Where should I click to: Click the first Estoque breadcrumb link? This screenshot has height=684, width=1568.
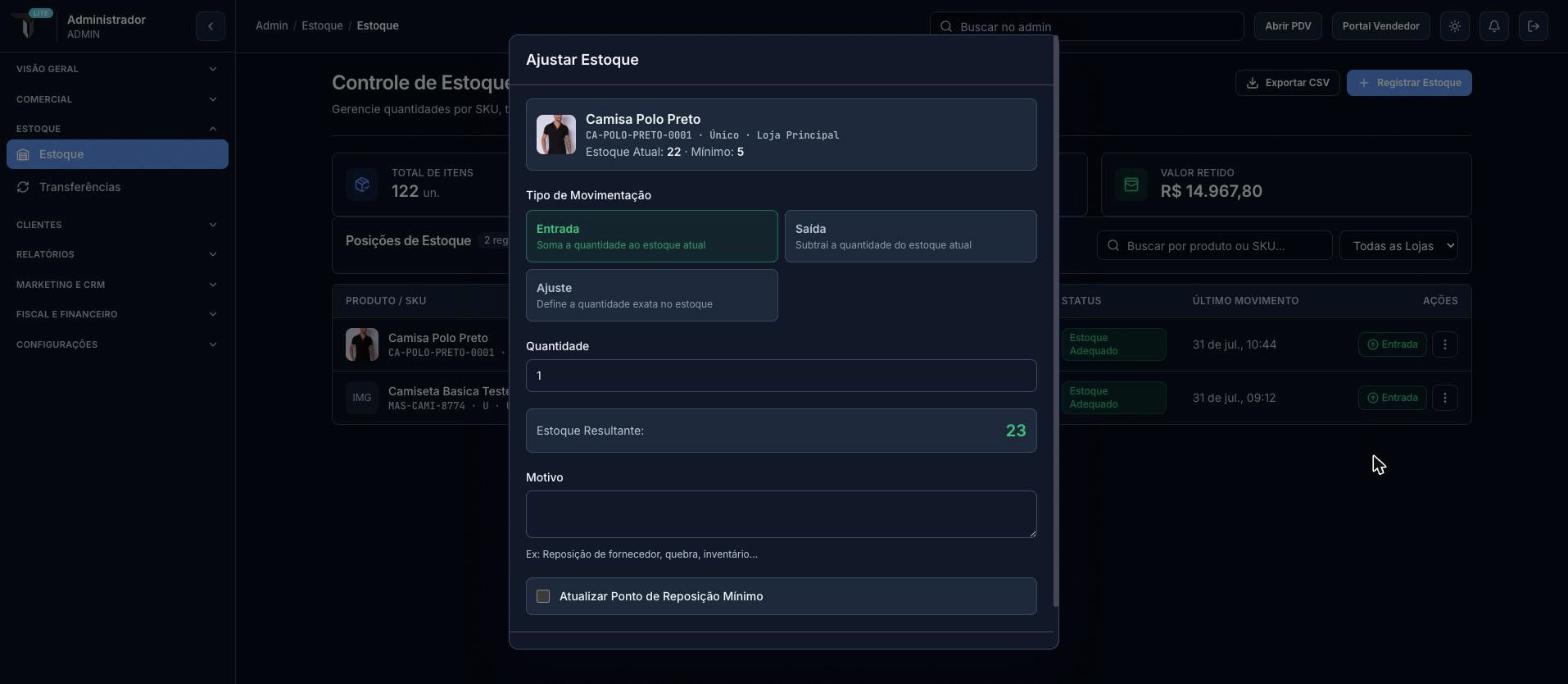tap(322, 26)
